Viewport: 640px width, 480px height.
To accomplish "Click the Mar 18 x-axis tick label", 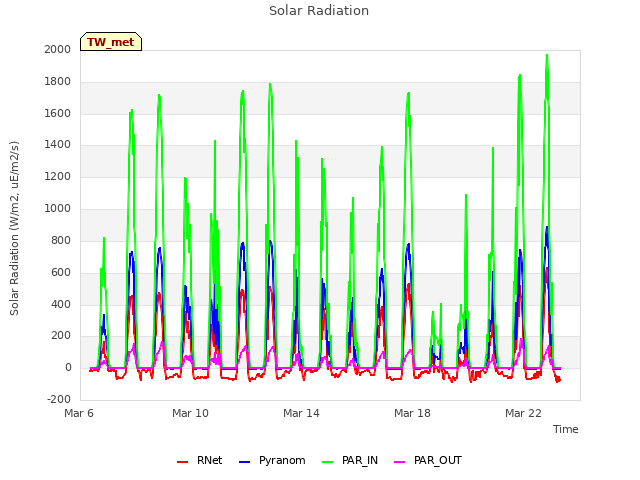I will coord(412,413).
